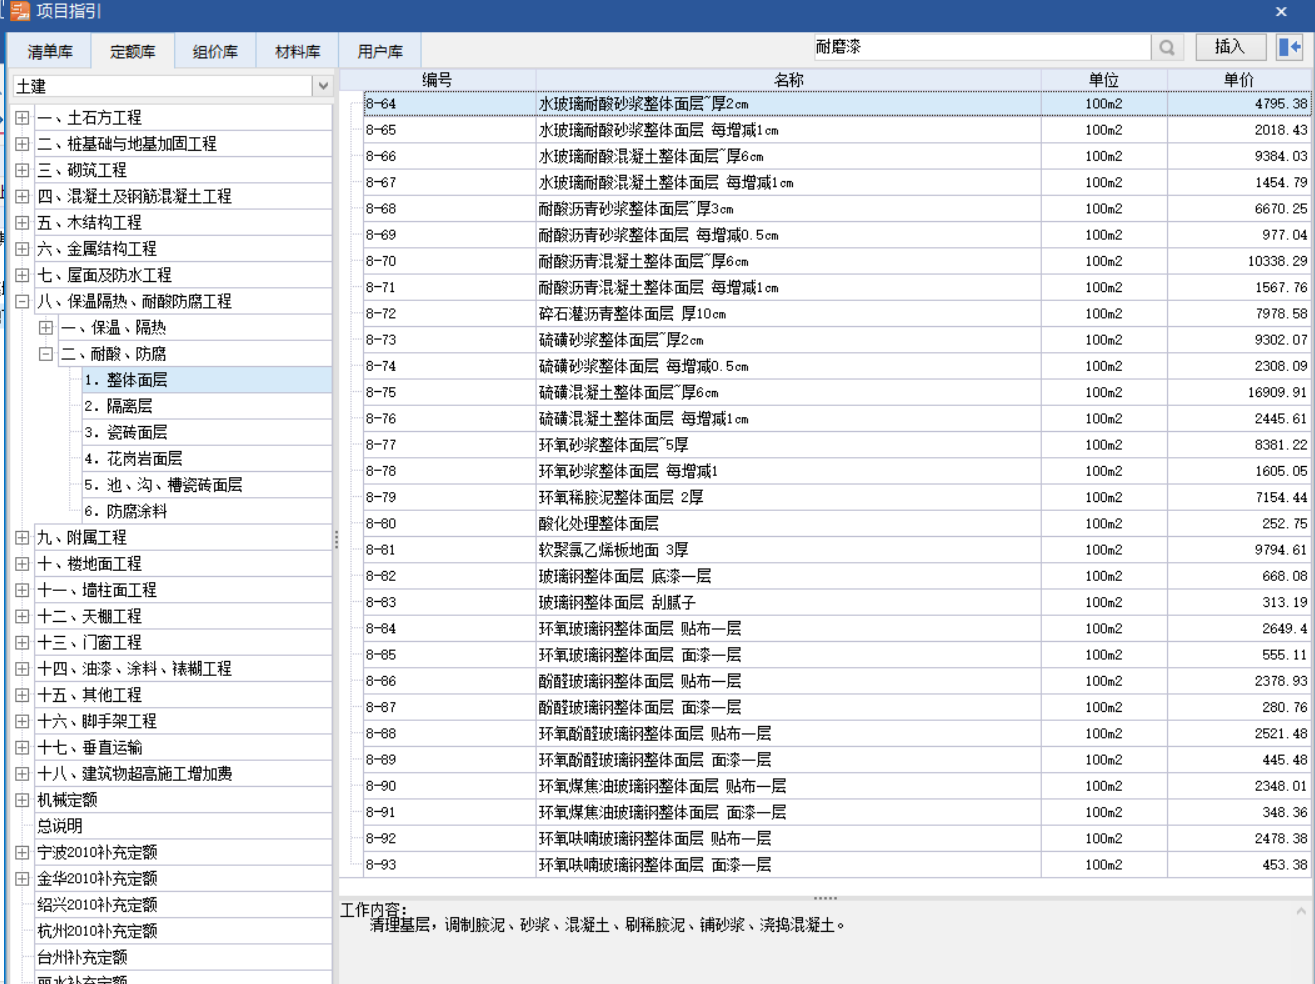Click 环氧煤焦油玻璃钢整体面层 贴布一层 cell

tap(788, 786)
